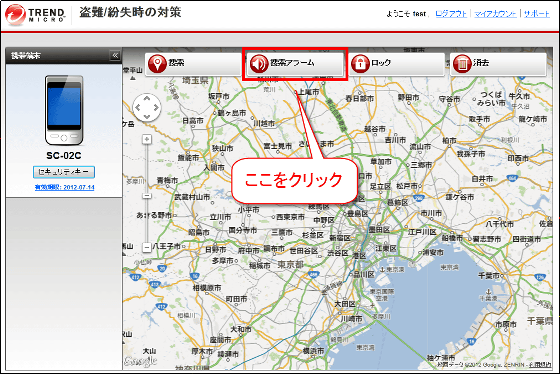Screen dimensions: 560x374
Task: Click the セキュリティキー button
Action: pyautogui.click(x=64, y=172)
